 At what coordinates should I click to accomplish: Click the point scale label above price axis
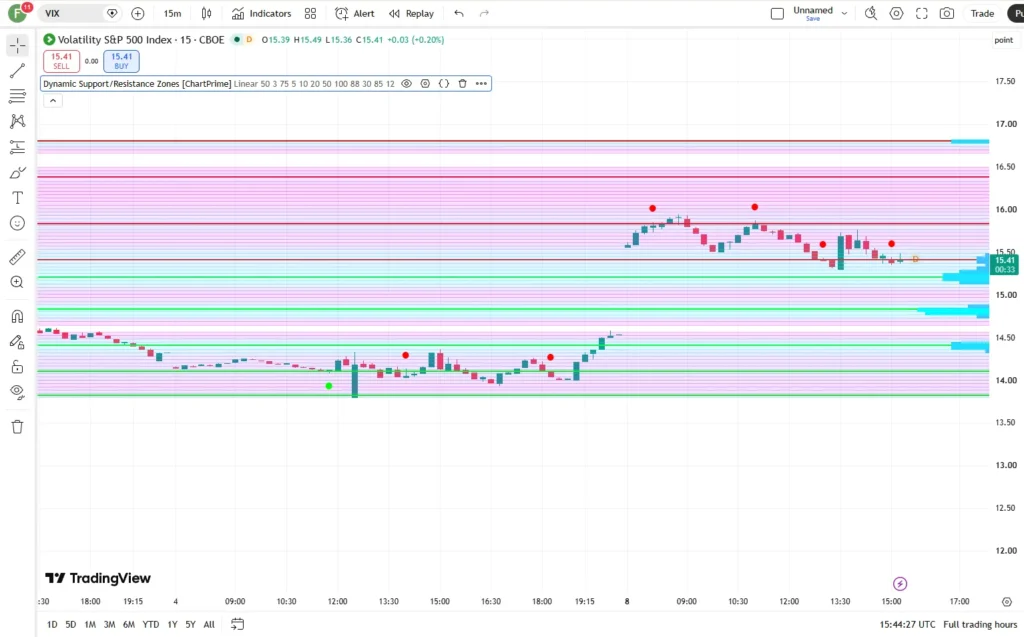click(1004, 40)
